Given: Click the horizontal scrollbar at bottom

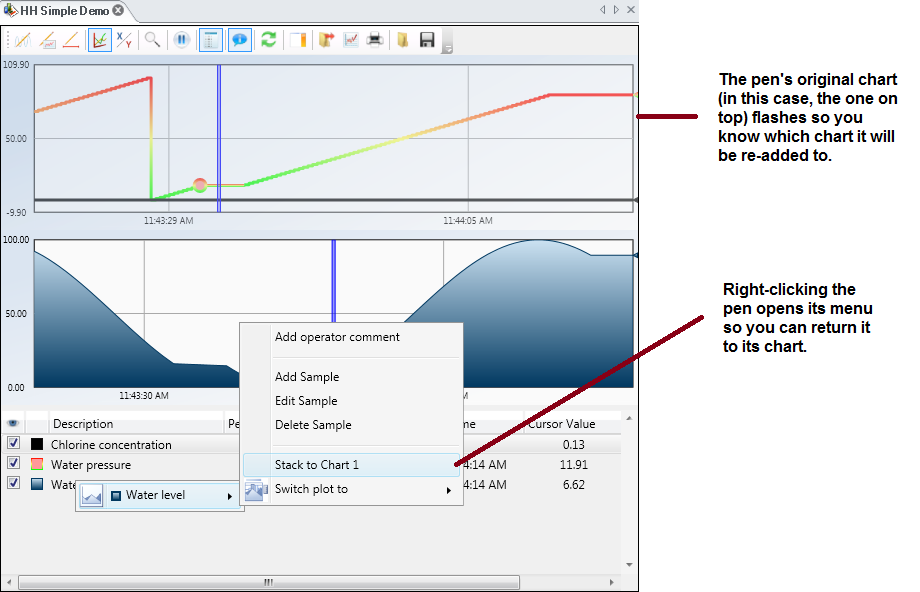Looking at the screenshot, I should [x=268, y=582].
